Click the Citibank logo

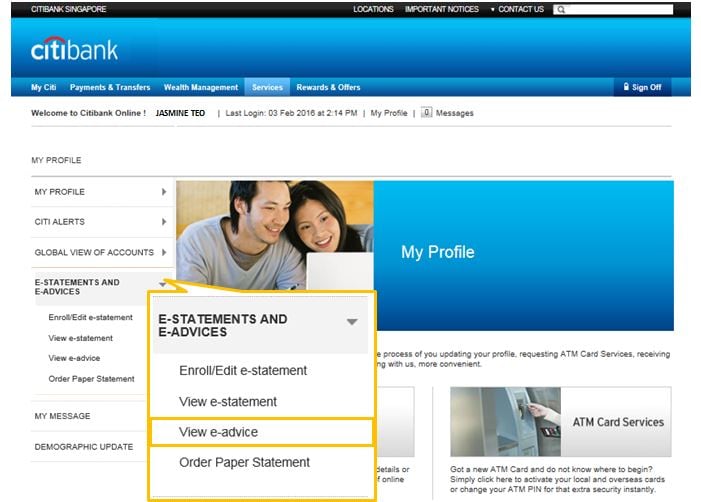click(74, 49)
